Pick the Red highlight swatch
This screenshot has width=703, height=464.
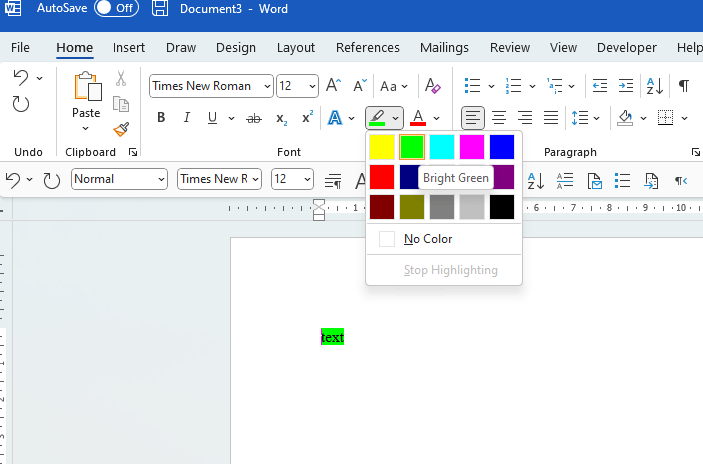(x=382, y=177)
